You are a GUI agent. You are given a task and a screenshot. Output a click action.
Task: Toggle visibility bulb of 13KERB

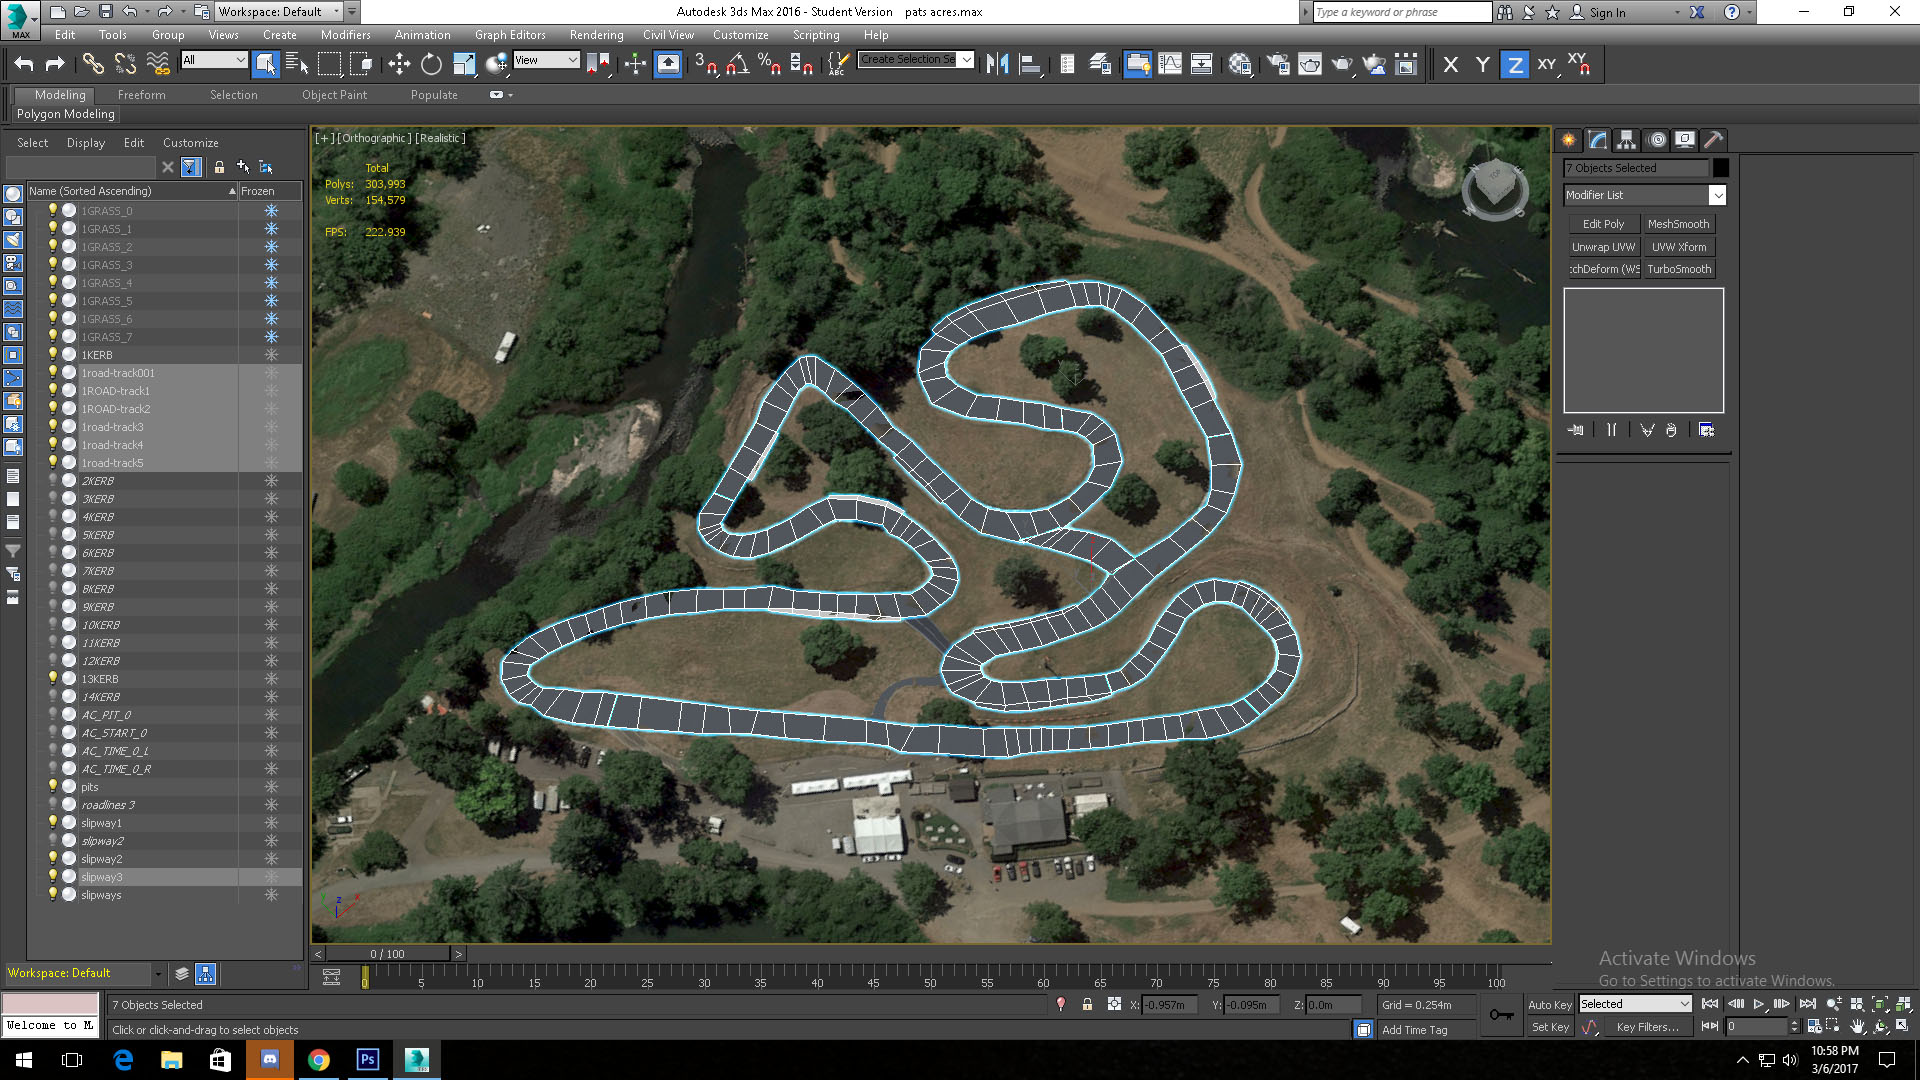click(53, 678)
